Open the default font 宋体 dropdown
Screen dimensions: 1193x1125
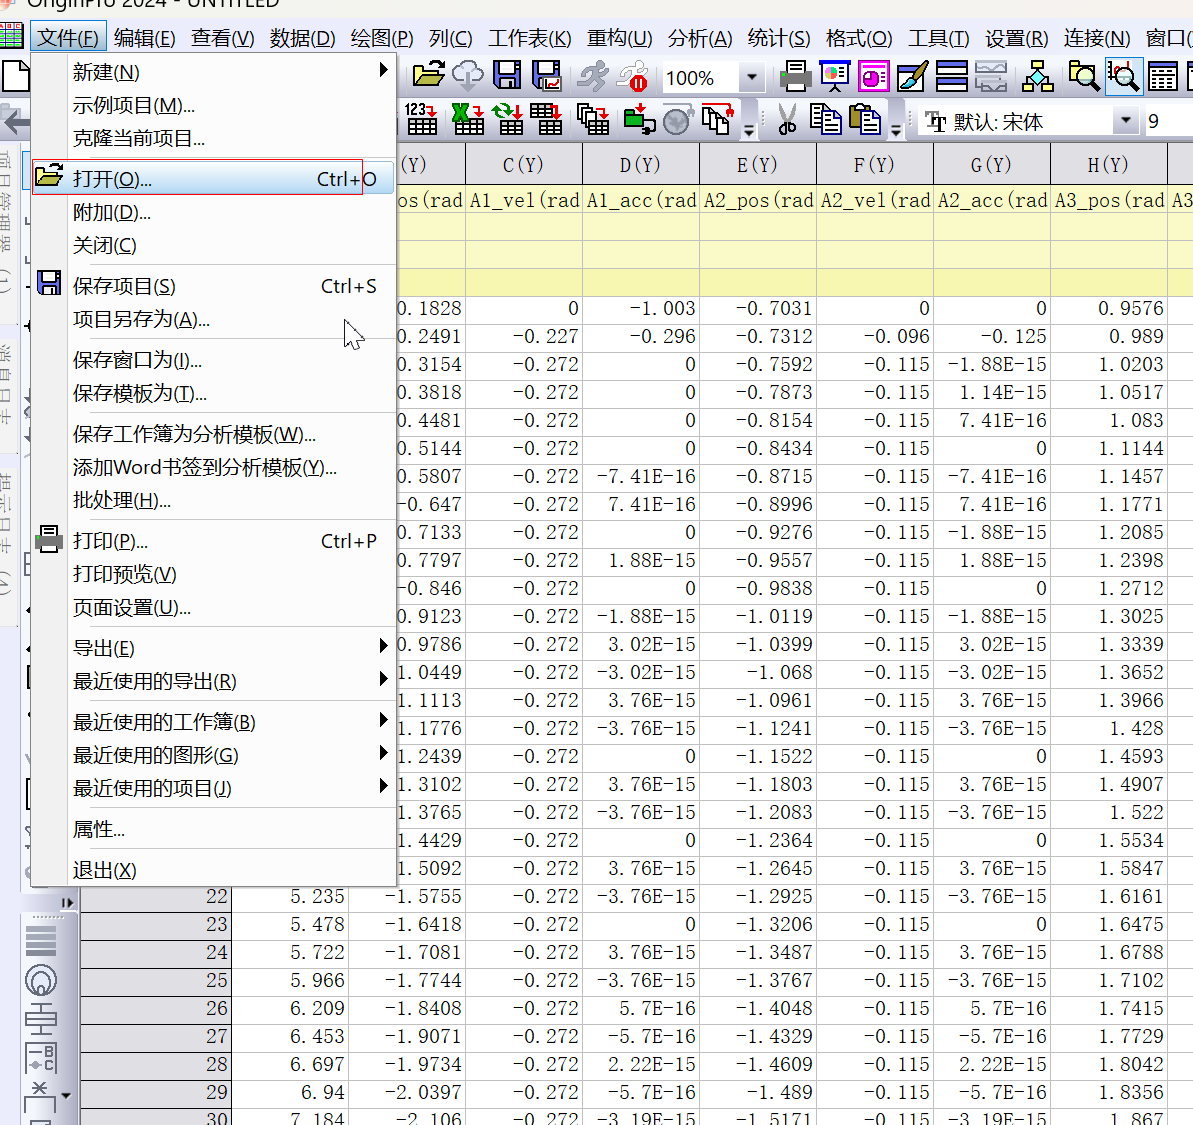[x=1125, y=120]
